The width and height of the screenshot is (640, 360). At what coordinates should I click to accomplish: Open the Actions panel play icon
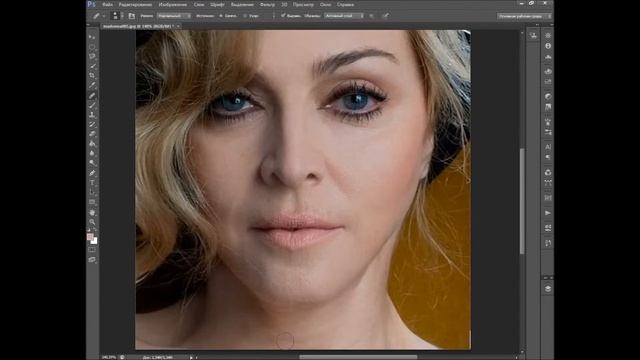(548, 213)
